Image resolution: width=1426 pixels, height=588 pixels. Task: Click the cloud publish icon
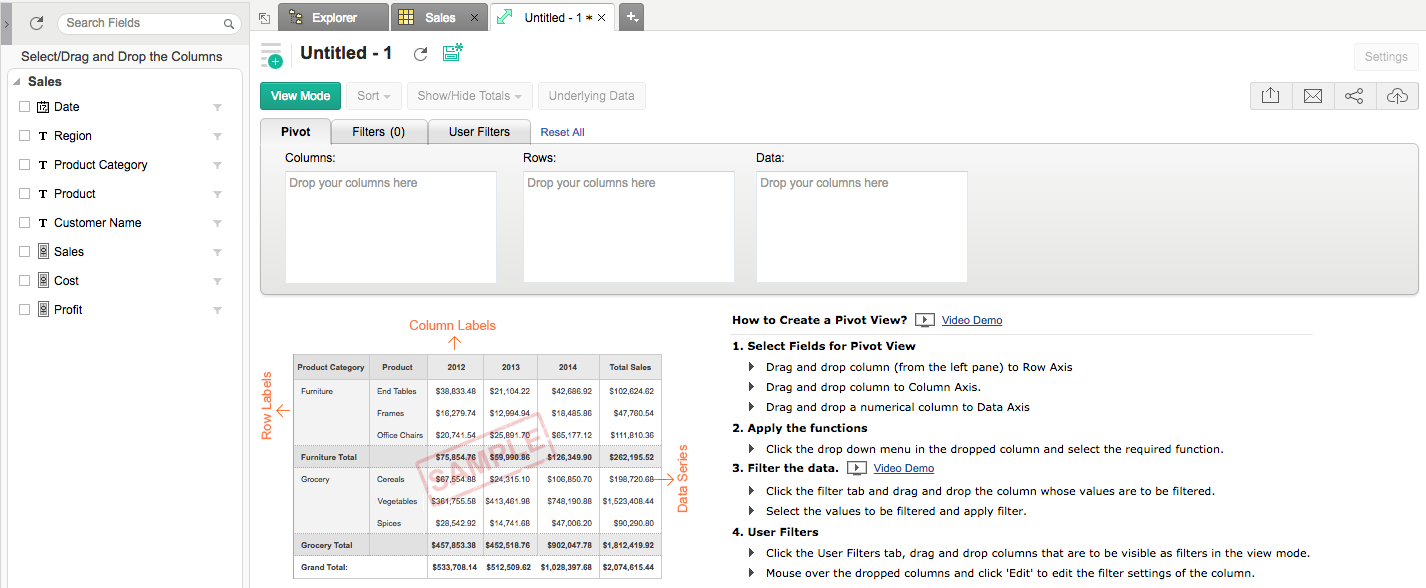tap(1397, 96)
